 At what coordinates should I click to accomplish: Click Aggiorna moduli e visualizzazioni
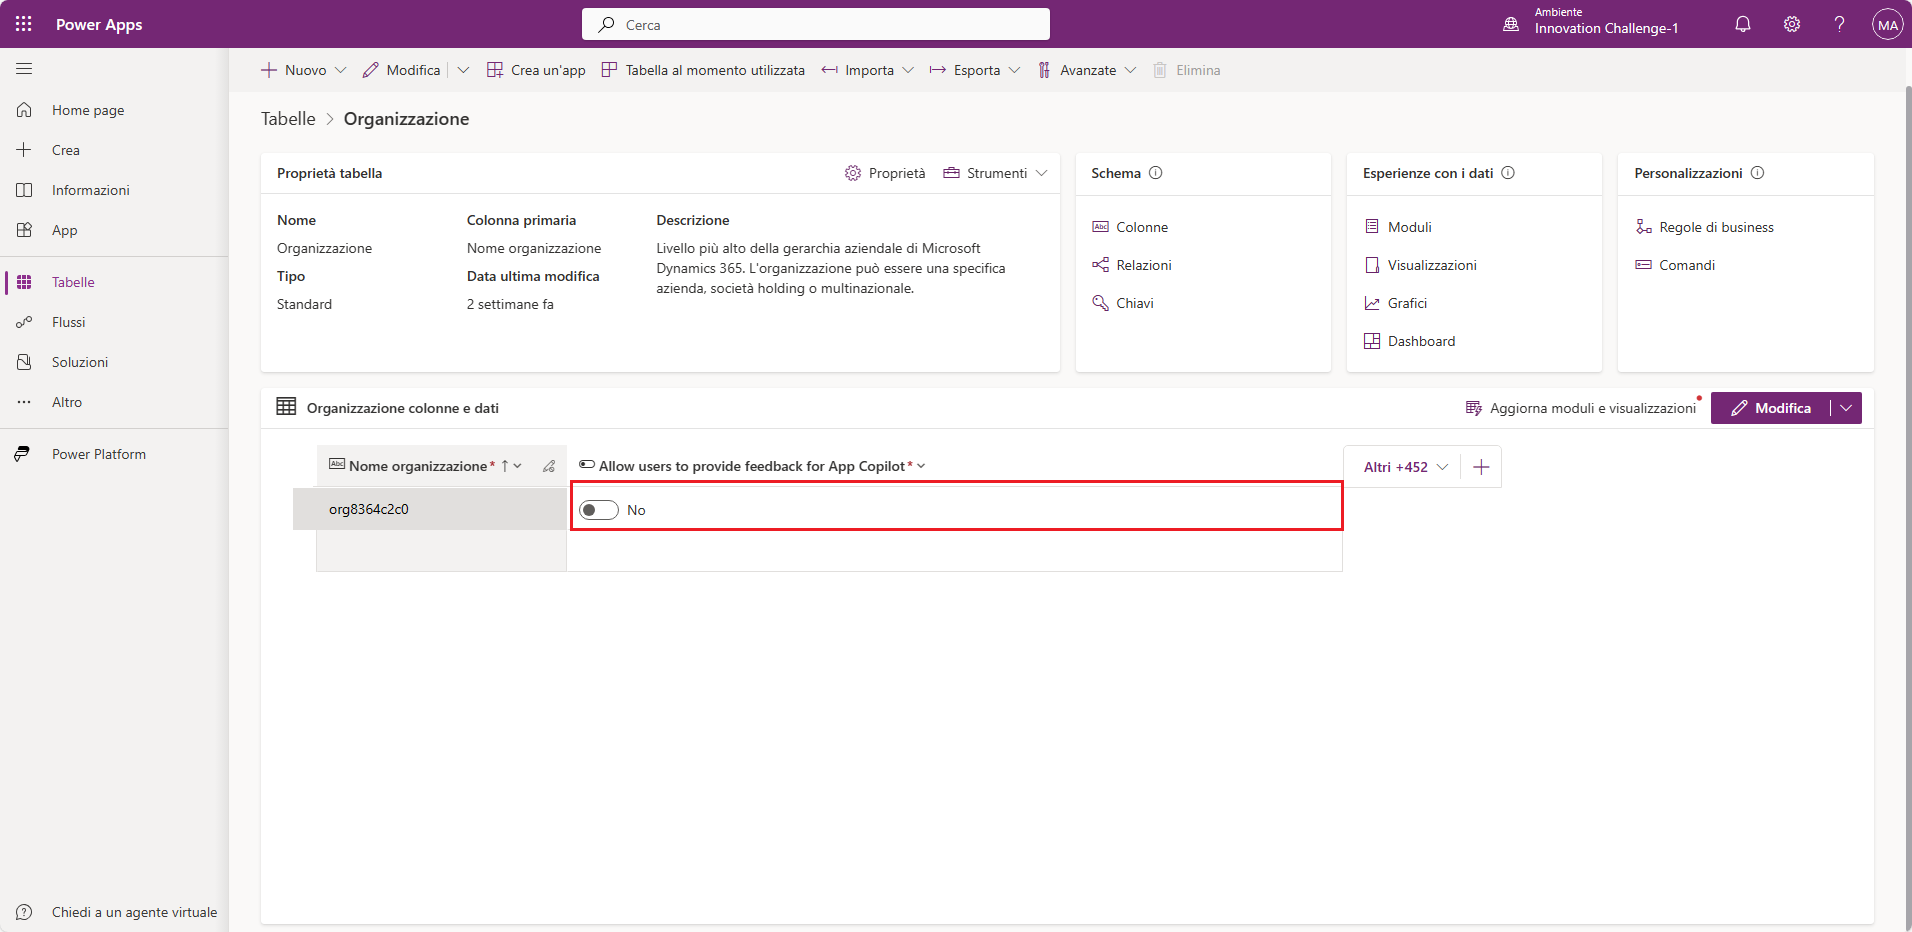[1580, 408]
